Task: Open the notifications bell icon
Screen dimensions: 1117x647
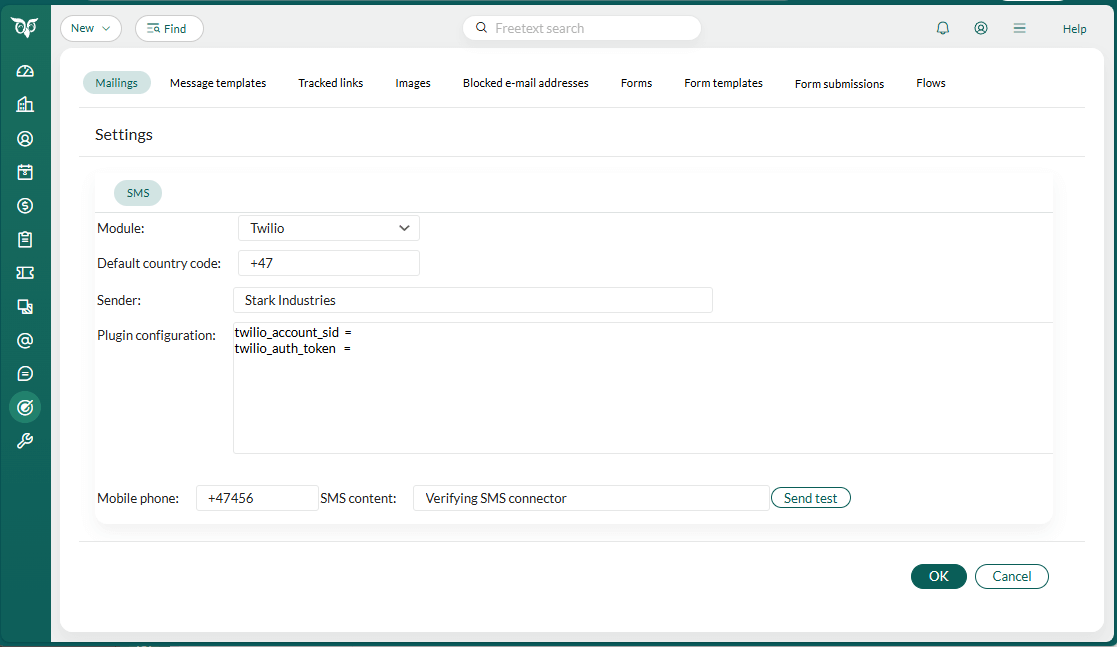Action: (942, 28)
